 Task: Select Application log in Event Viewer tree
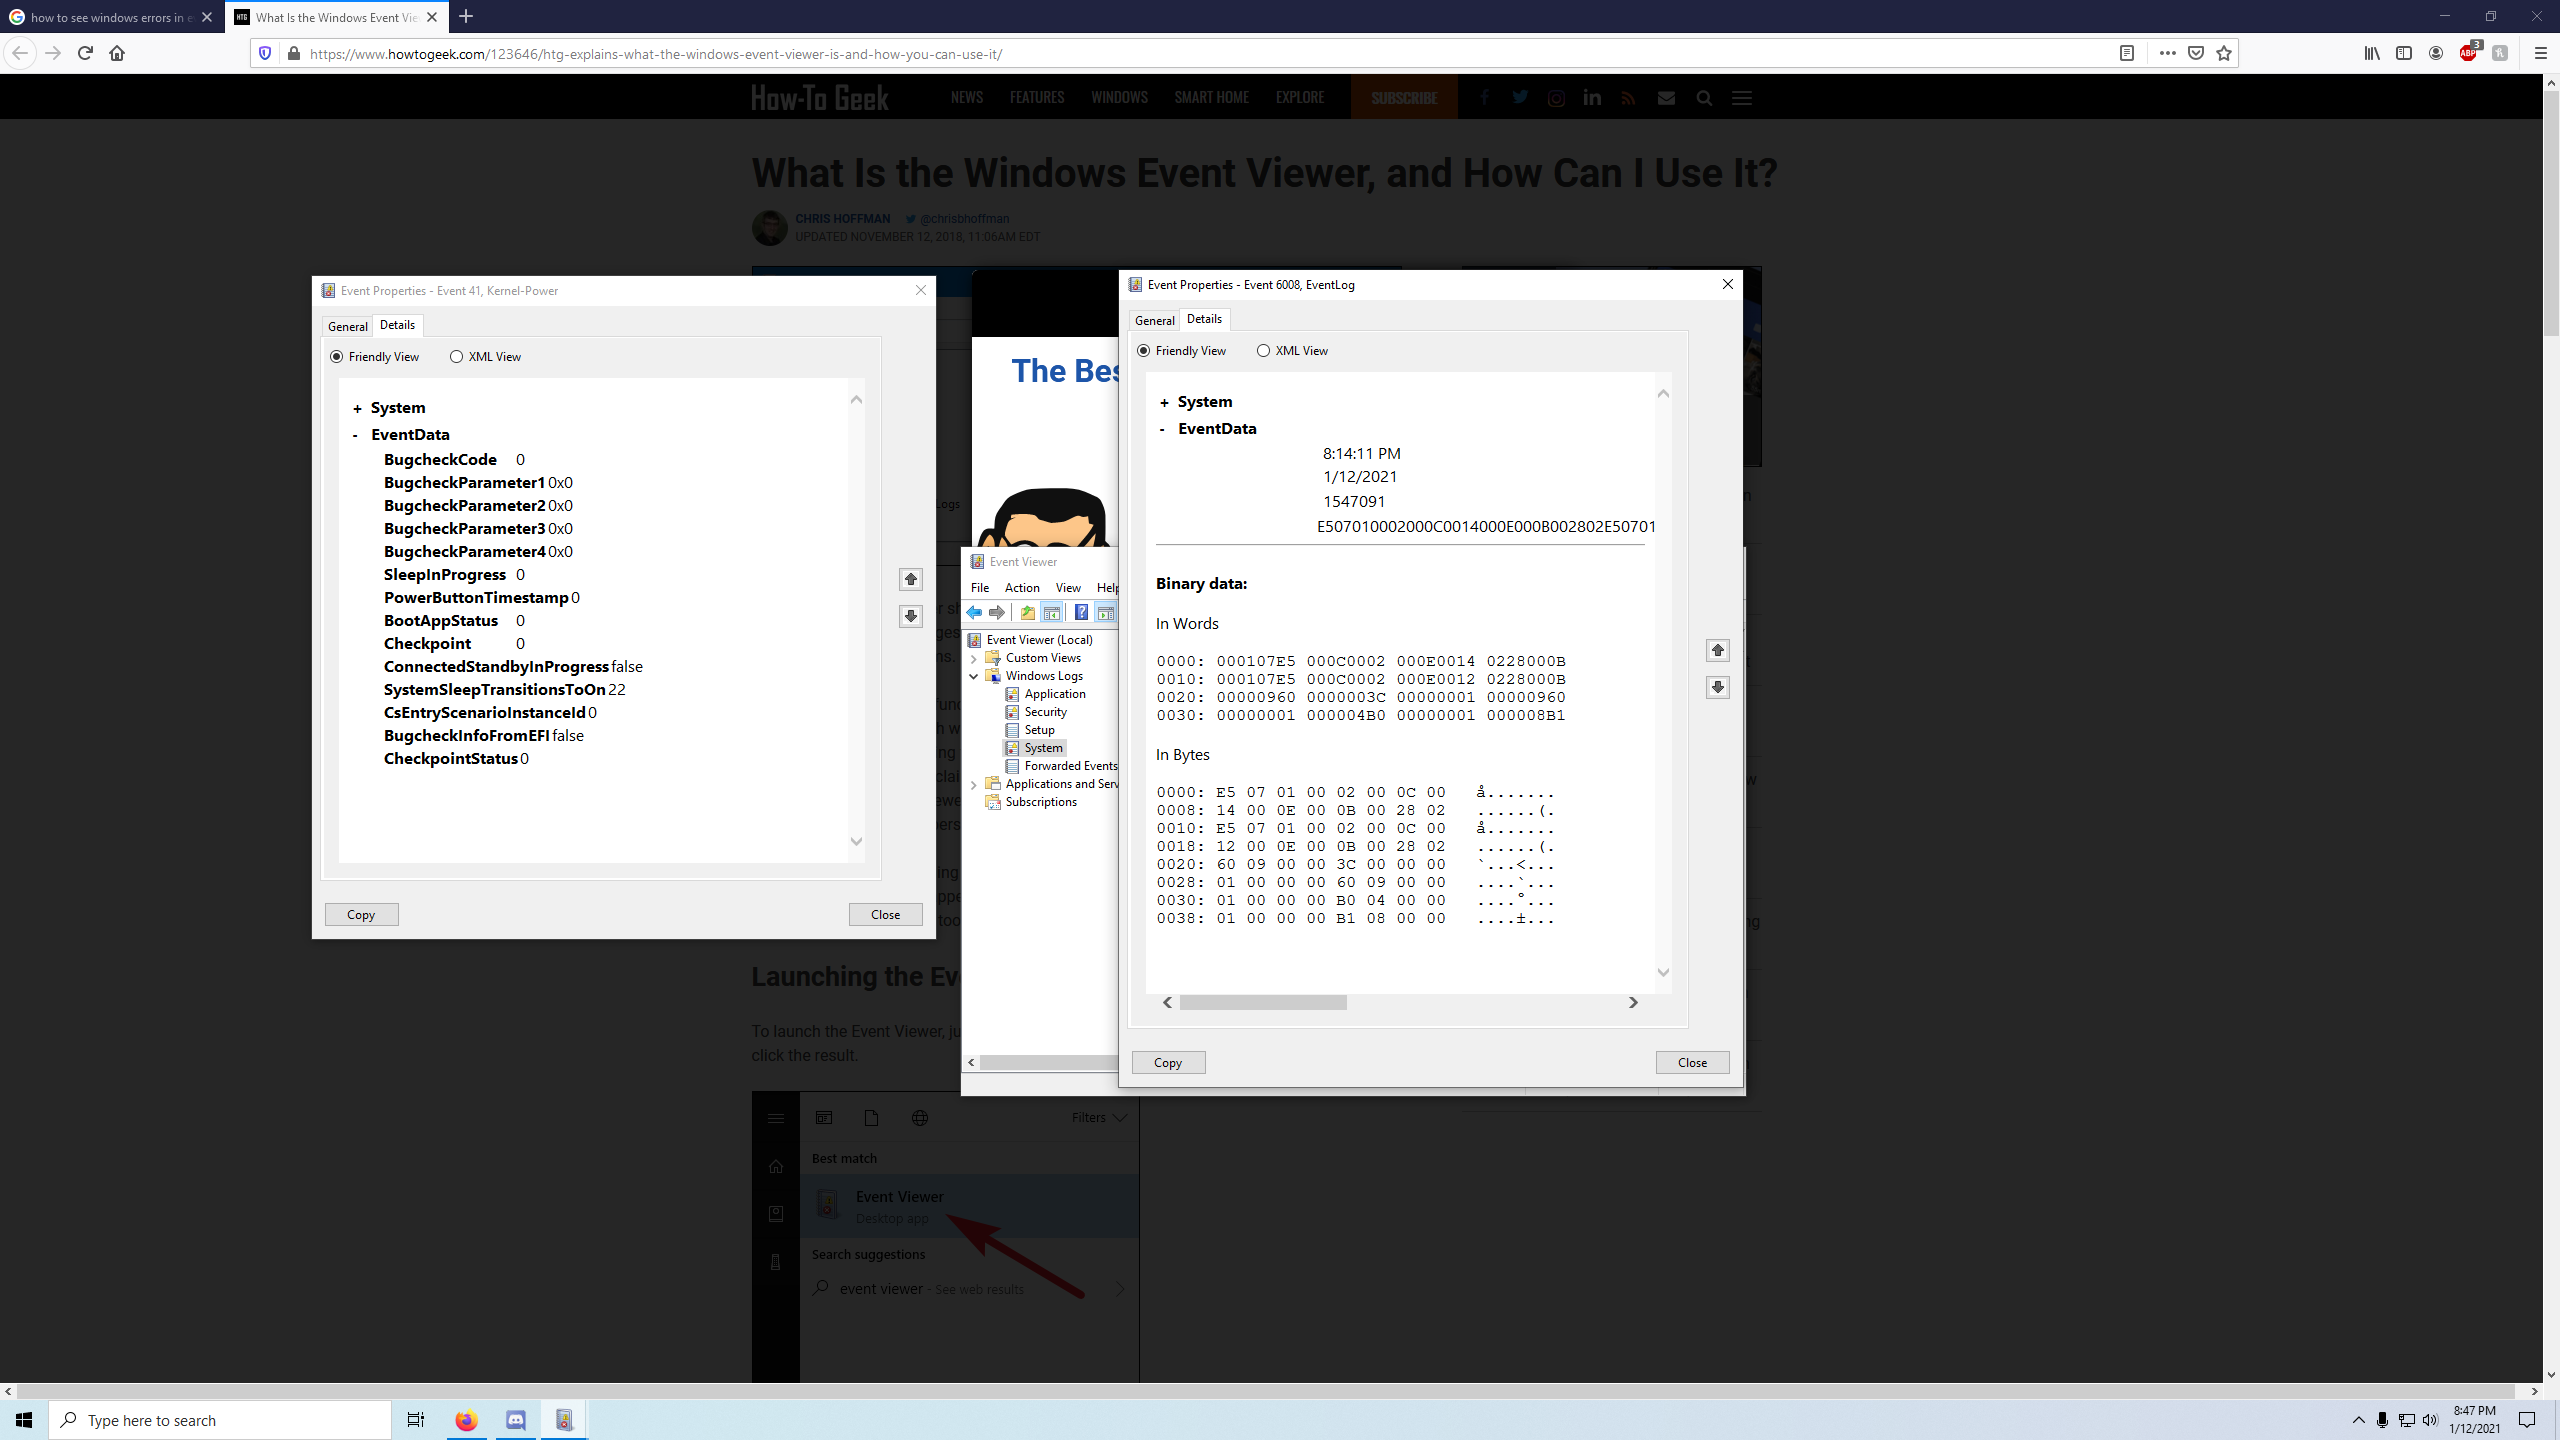click(1054, 695)
